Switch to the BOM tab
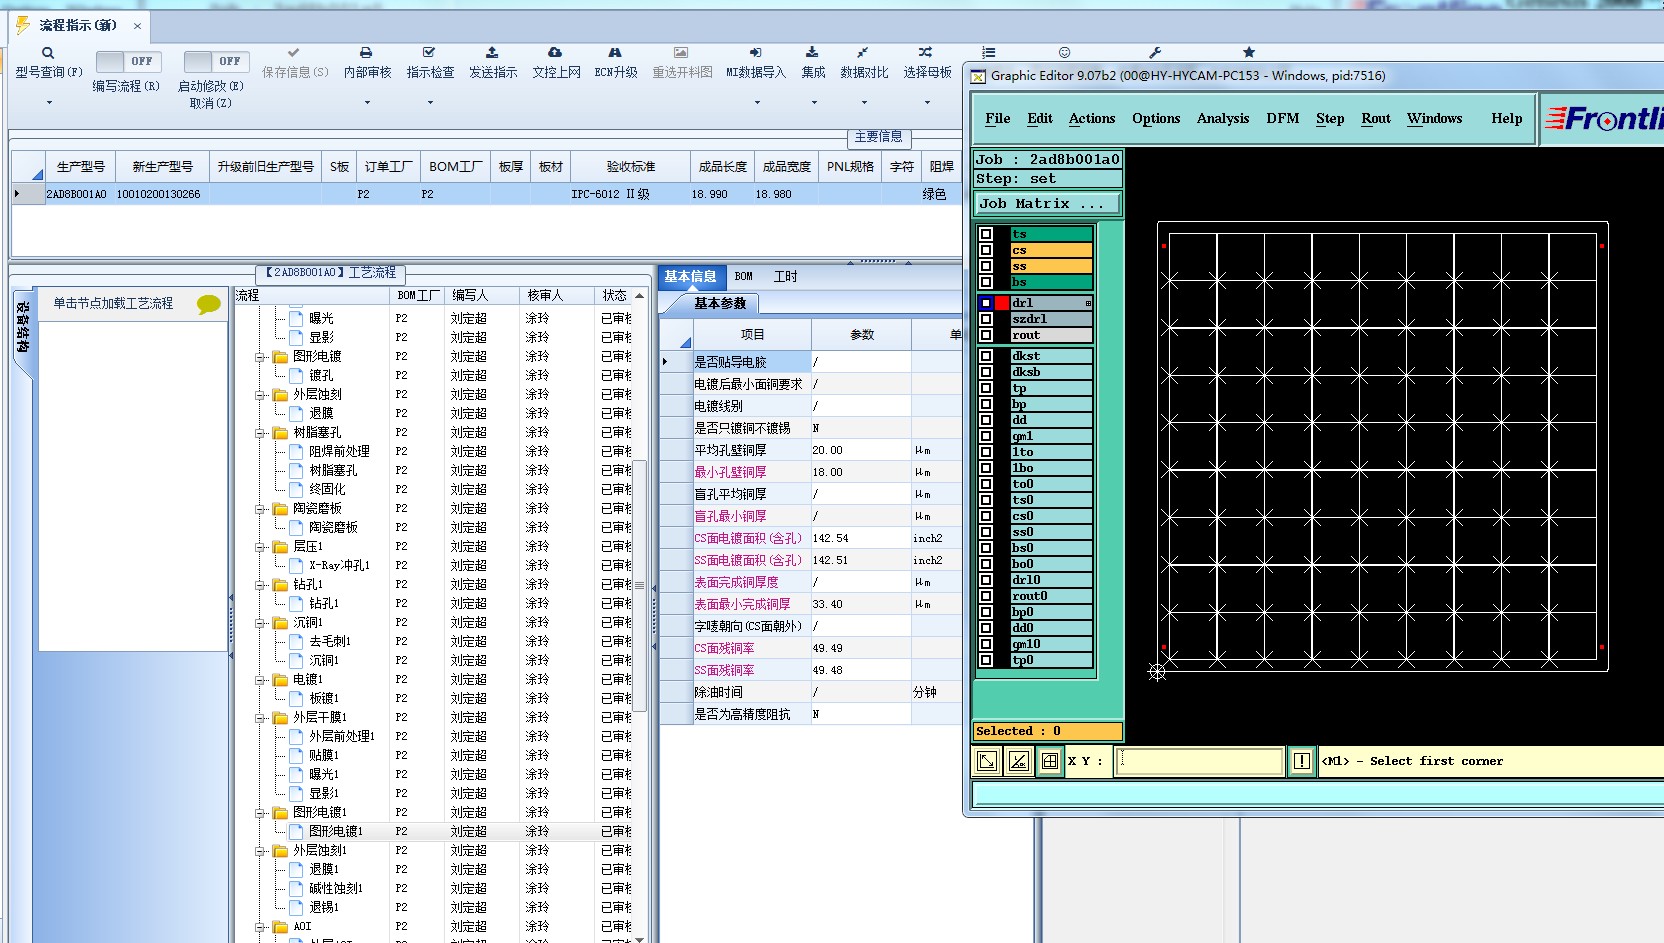The width and height of the screenshot is (1664, 943). click(x=743, y=277)
